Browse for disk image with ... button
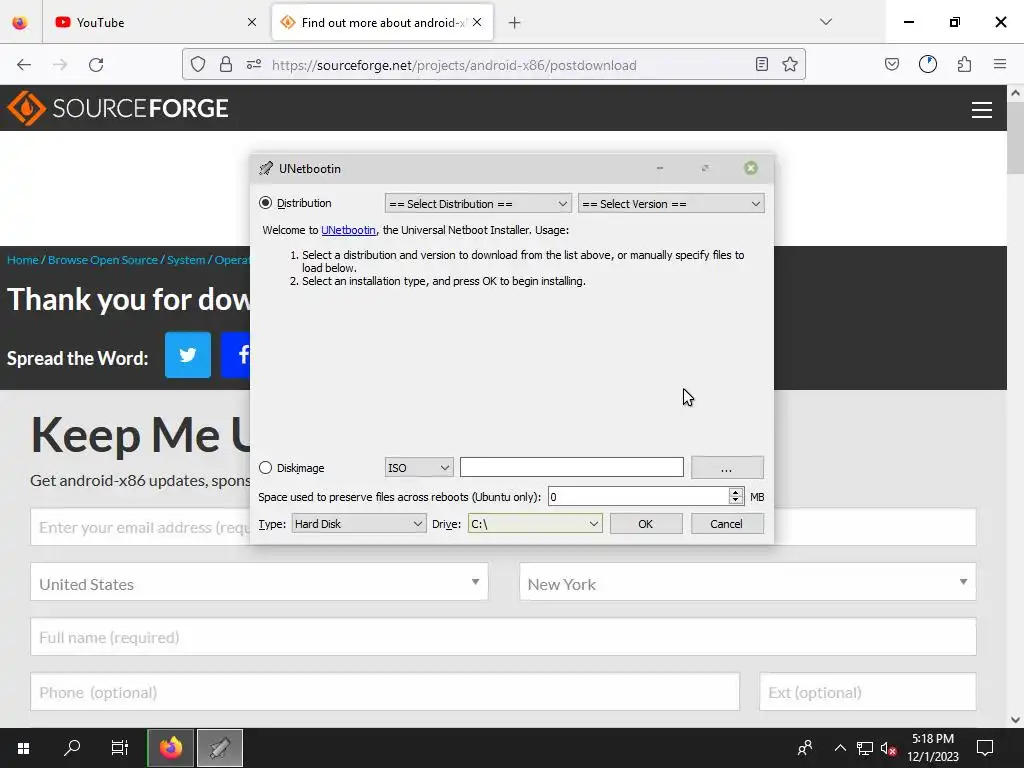Screen dimensions: 1024x768 (727, 468)
